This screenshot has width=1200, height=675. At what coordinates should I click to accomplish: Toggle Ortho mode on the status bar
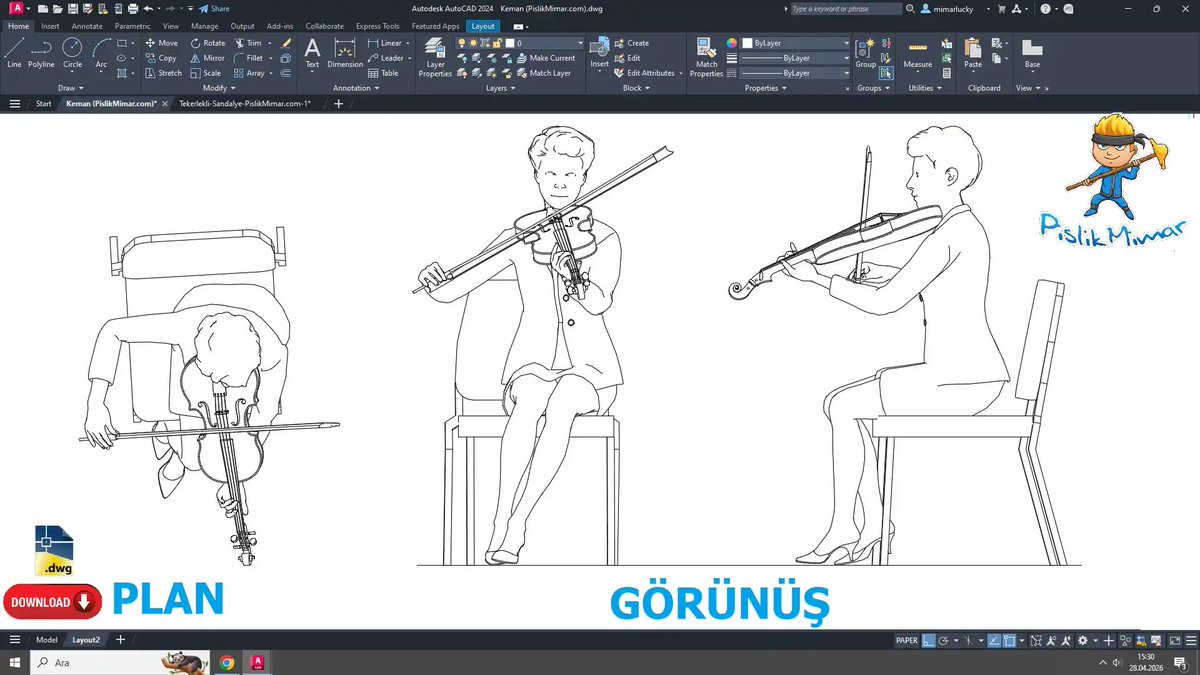pos(928,640)
